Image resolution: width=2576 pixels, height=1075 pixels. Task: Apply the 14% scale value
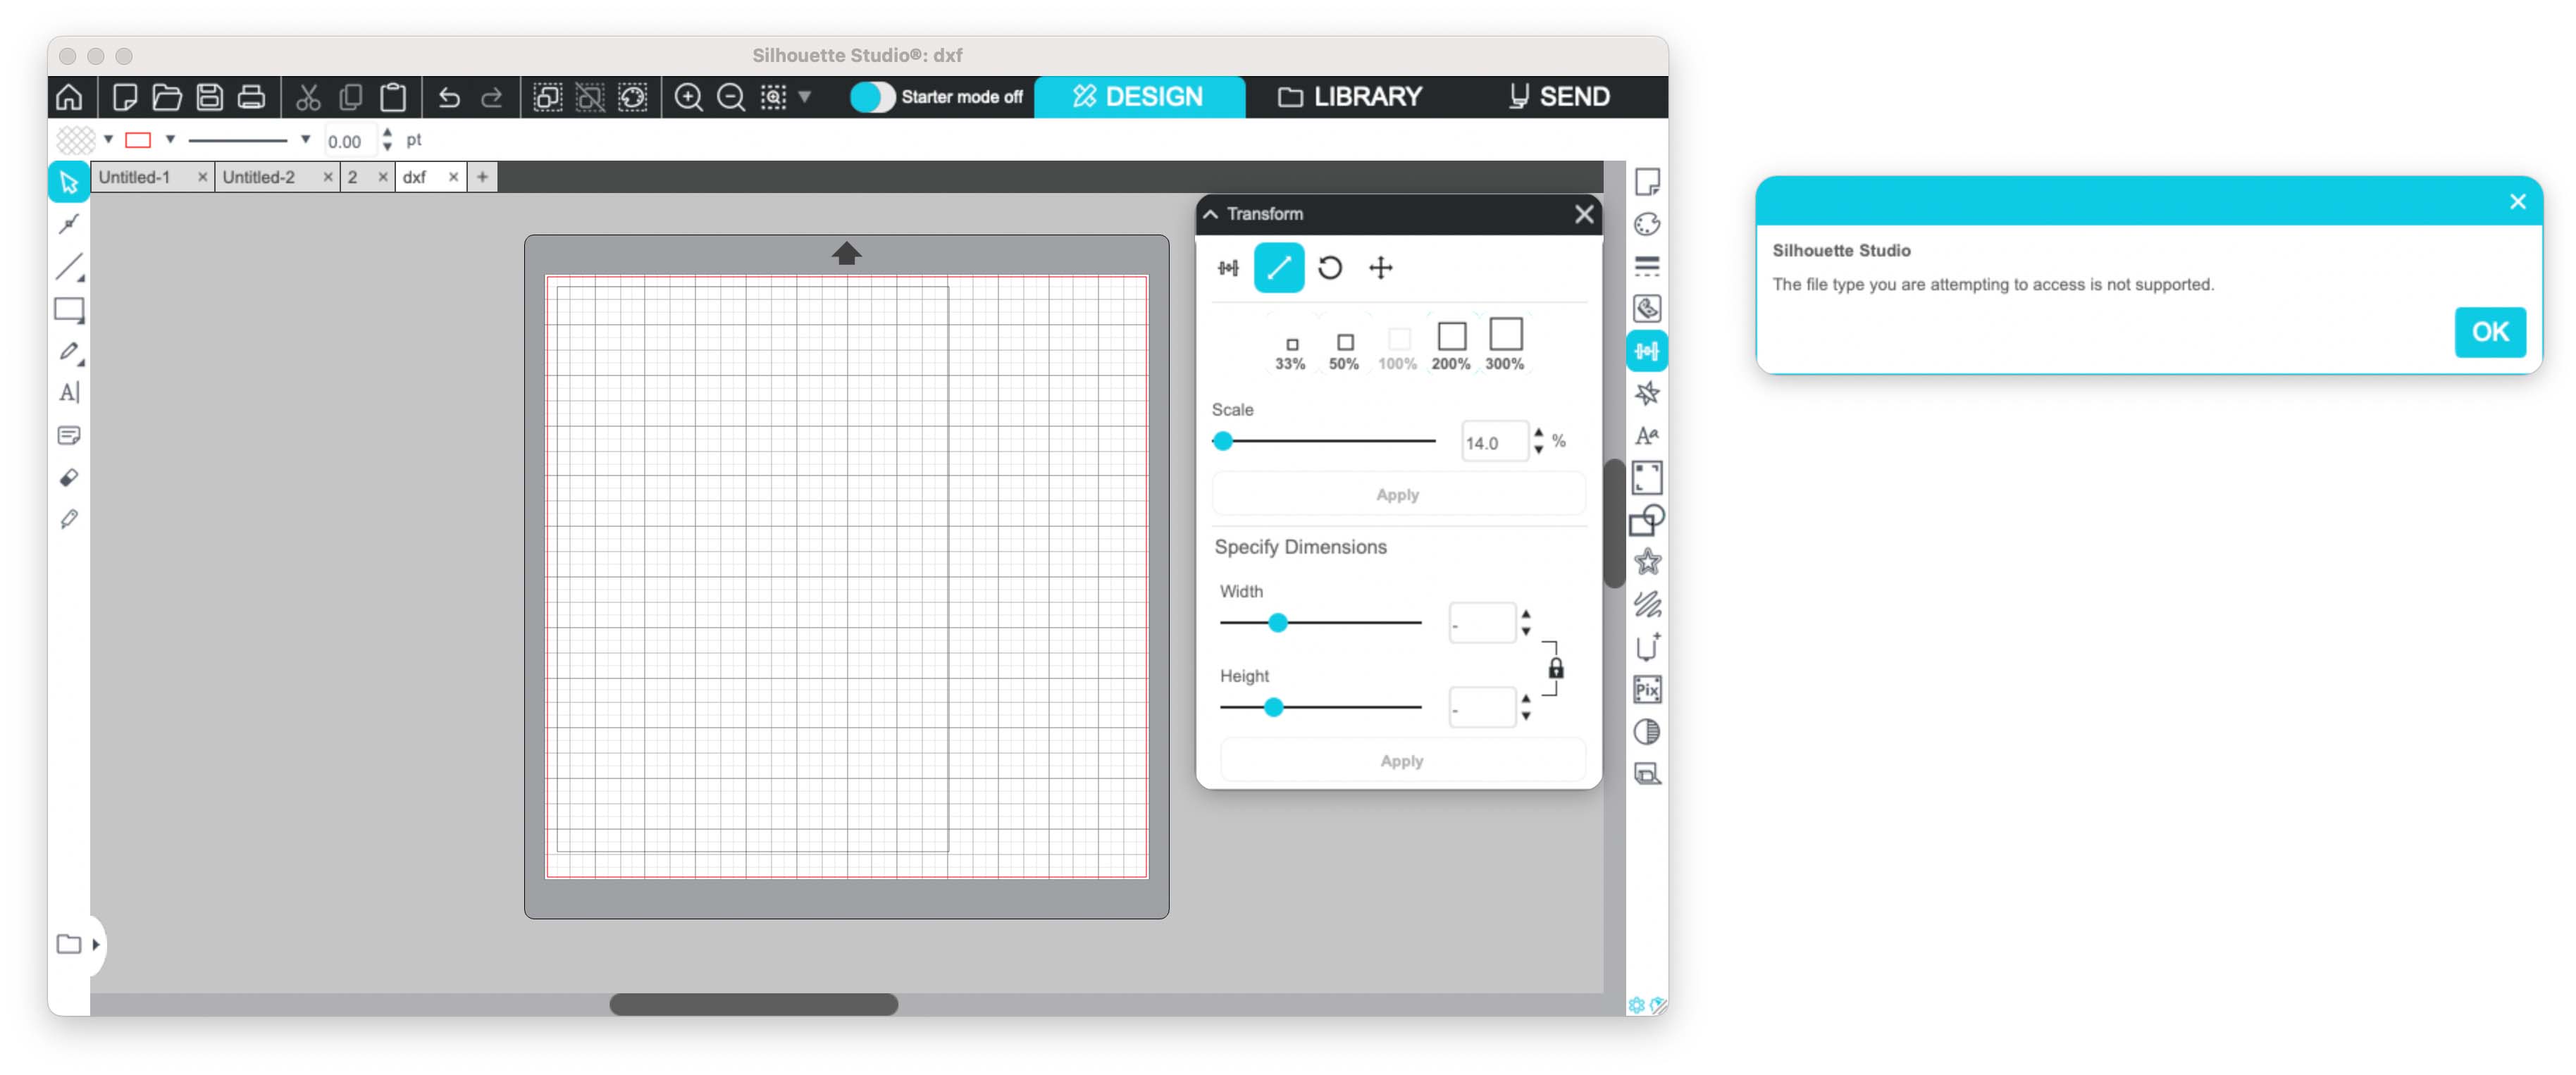(1397, 493)
